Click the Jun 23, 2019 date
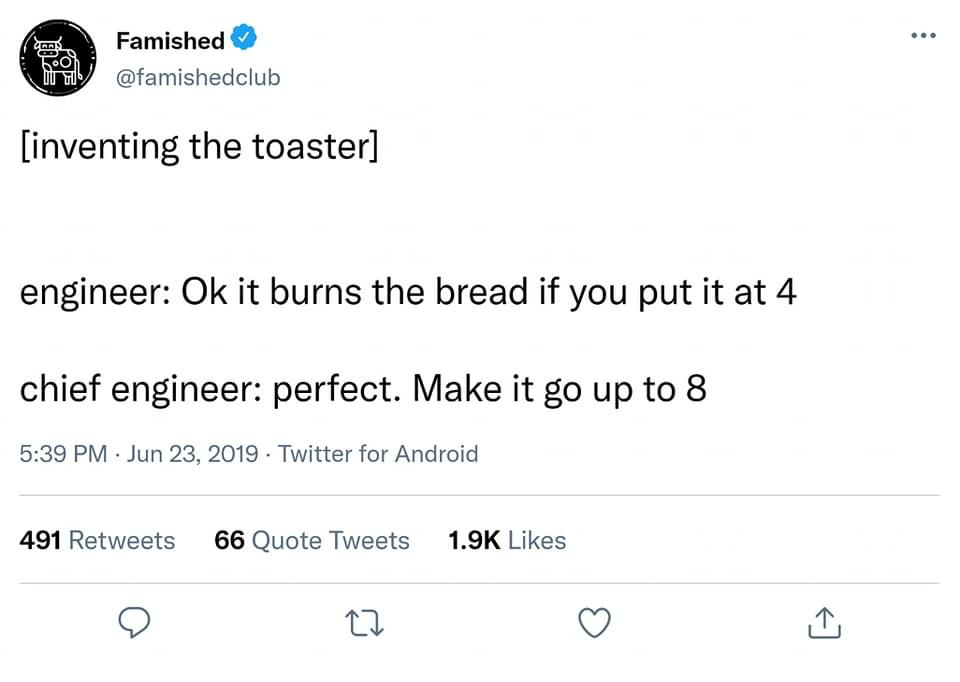 [195, 454]
